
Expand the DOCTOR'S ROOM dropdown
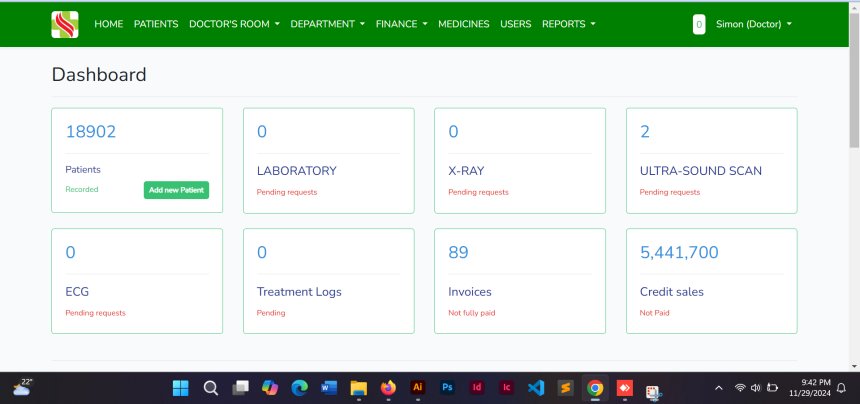point(234,24)
